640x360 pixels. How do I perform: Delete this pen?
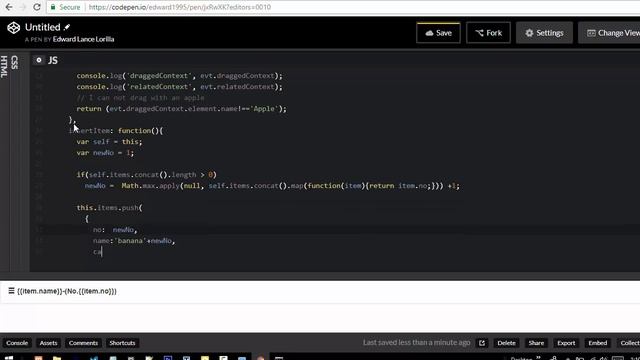[x=506, y=343]
